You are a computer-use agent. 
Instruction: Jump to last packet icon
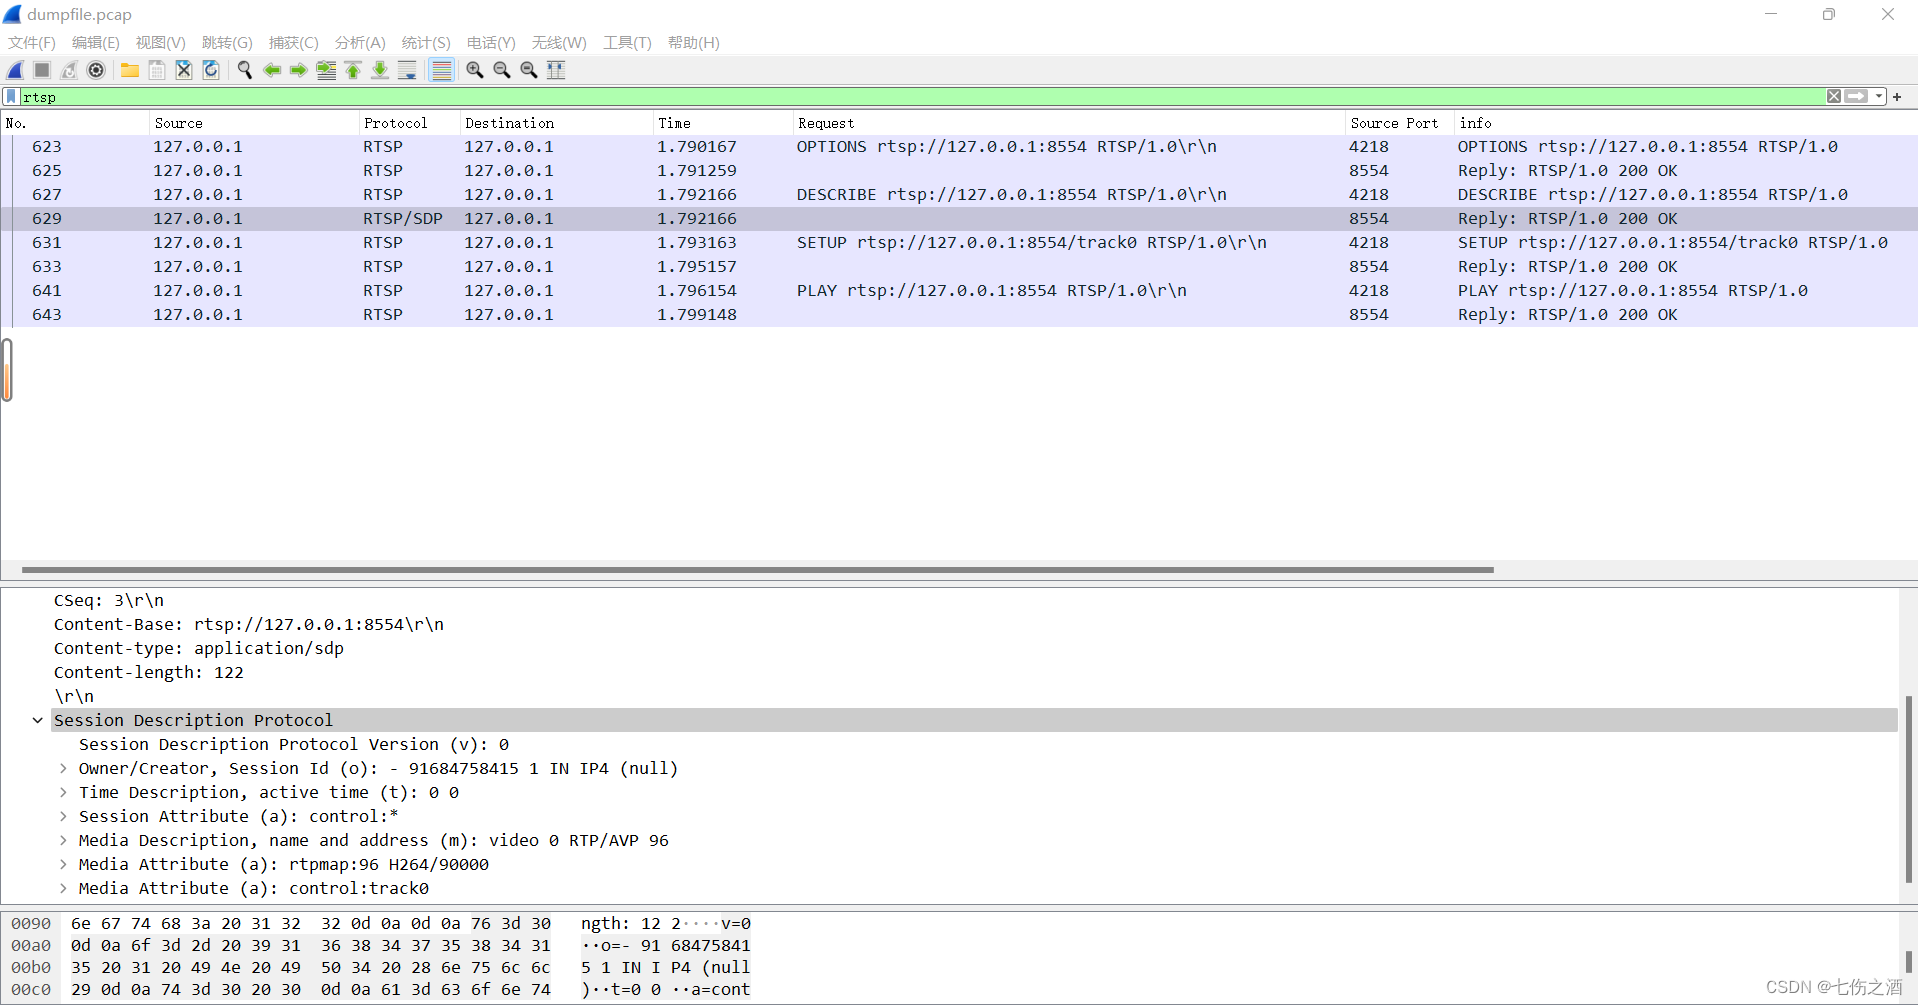pos(380,70)
